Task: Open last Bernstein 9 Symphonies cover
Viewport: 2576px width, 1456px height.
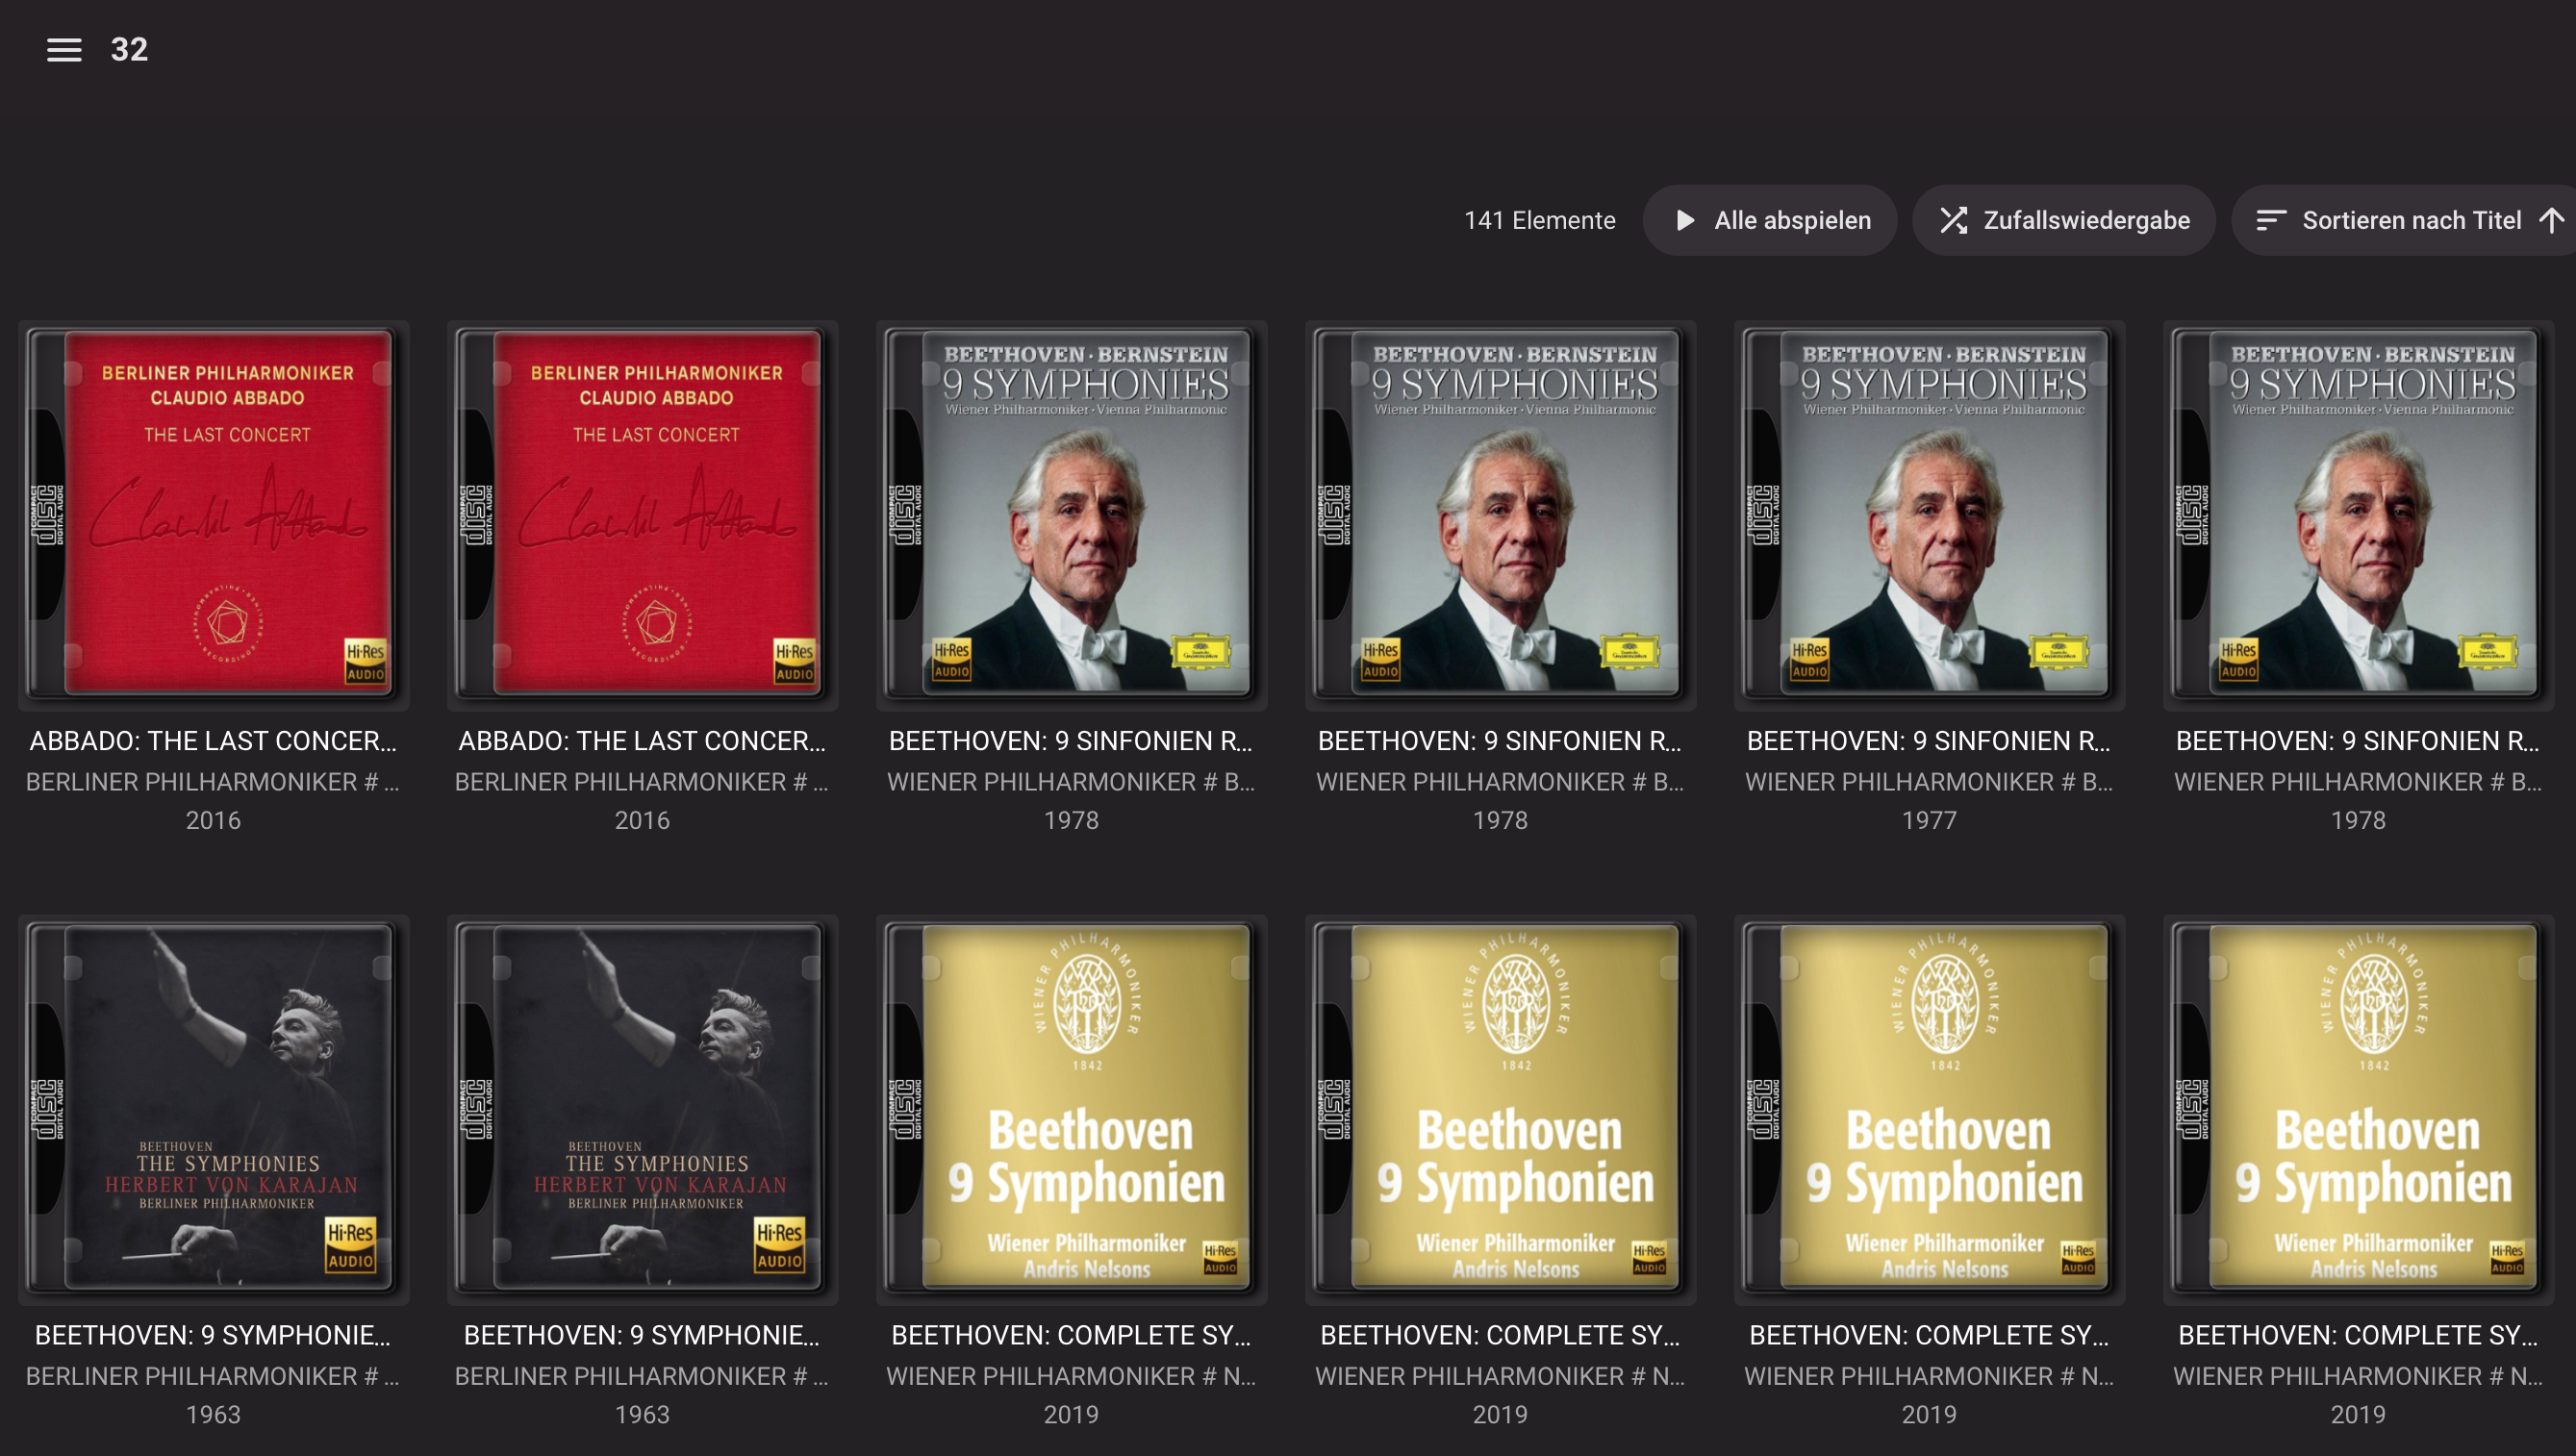Action: tap(2358, 513)
